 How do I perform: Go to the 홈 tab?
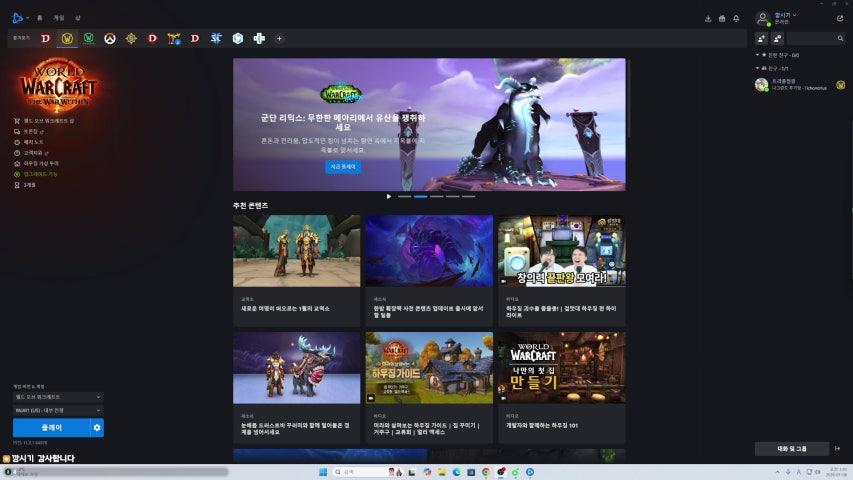pos(40,18)
